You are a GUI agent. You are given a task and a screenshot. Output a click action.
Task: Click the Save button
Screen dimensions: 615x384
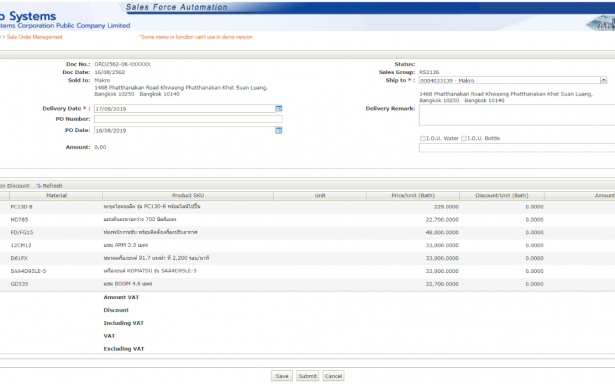click(282, 376)
